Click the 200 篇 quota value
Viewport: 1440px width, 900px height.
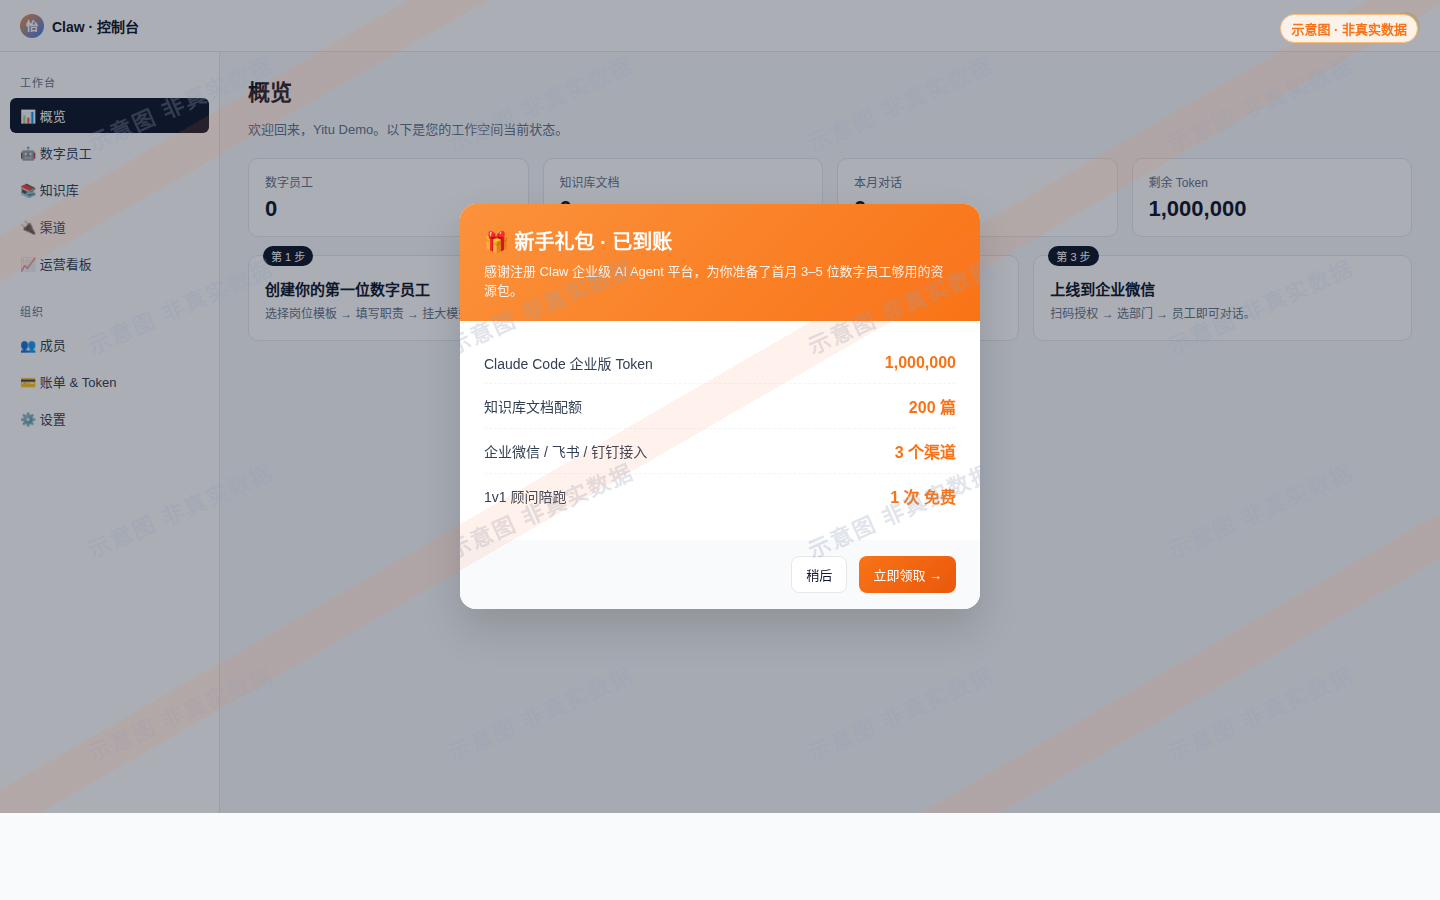(x=932, y=407)
